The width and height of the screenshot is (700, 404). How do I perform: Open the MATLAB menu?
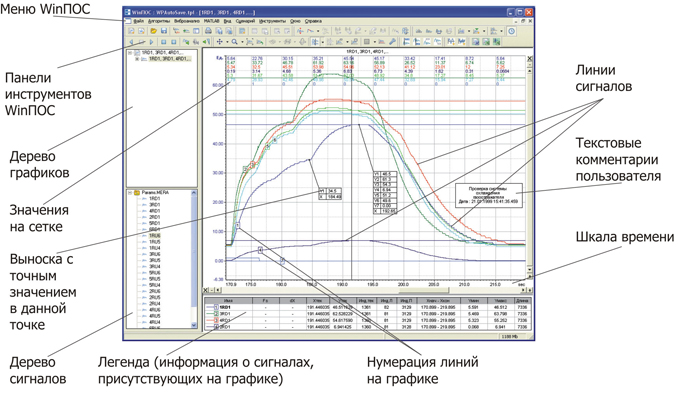[x=211, y=21]
